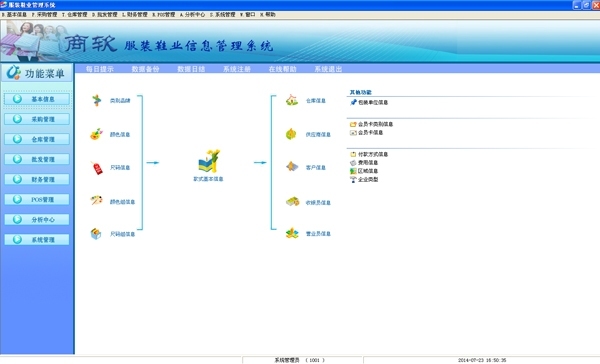Open the 供应商信息 supplier icon
Image resolution: width=600 pixels, height=364 pixels.
tap(291, 134)
